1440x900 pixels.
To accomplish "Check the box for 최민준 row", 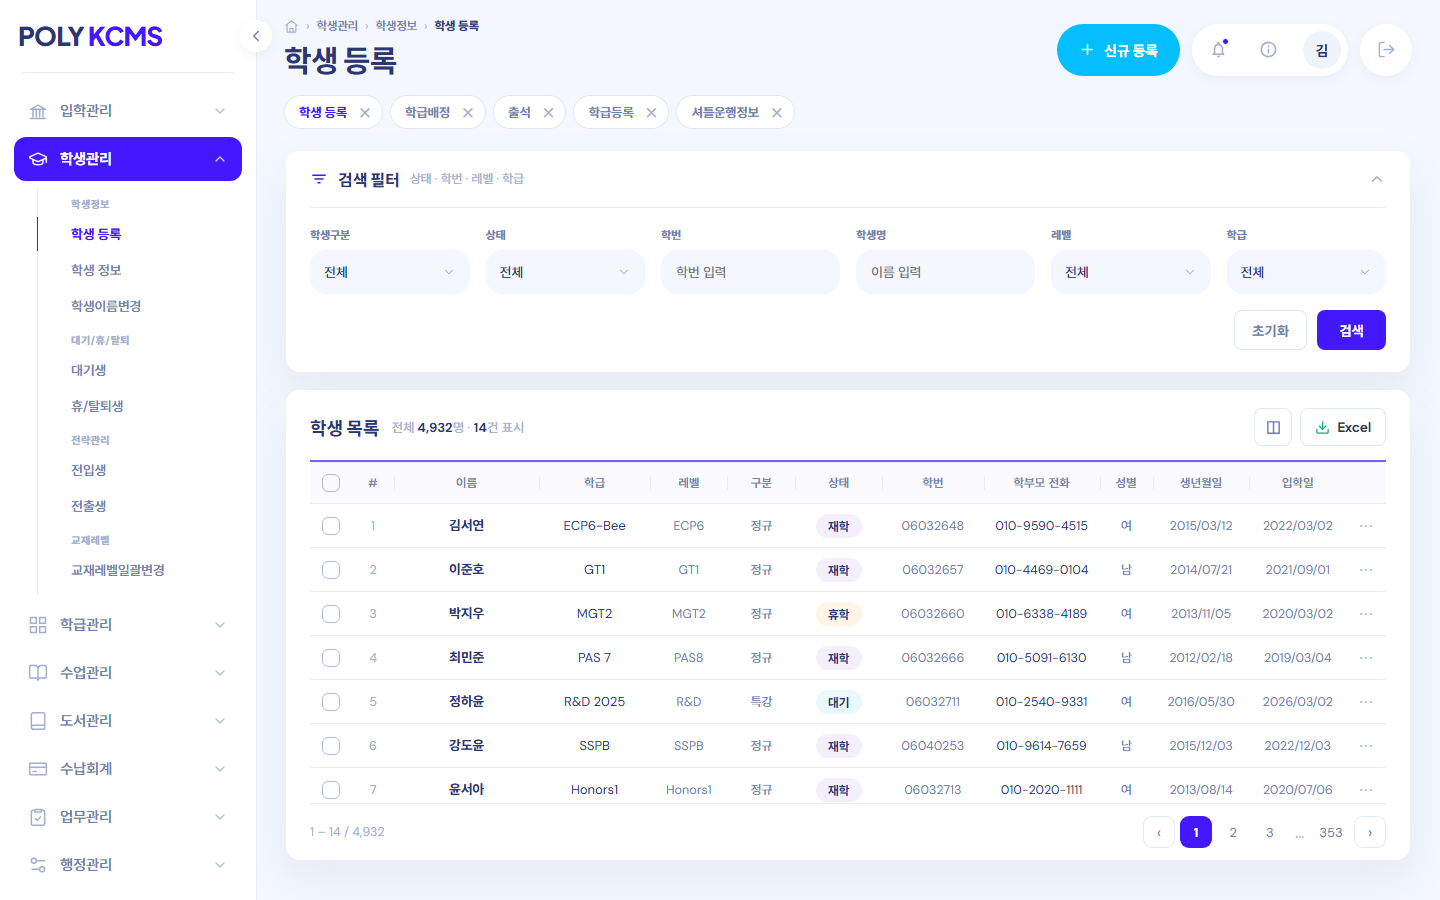I will pyautogui.click(x=331, y=658).
